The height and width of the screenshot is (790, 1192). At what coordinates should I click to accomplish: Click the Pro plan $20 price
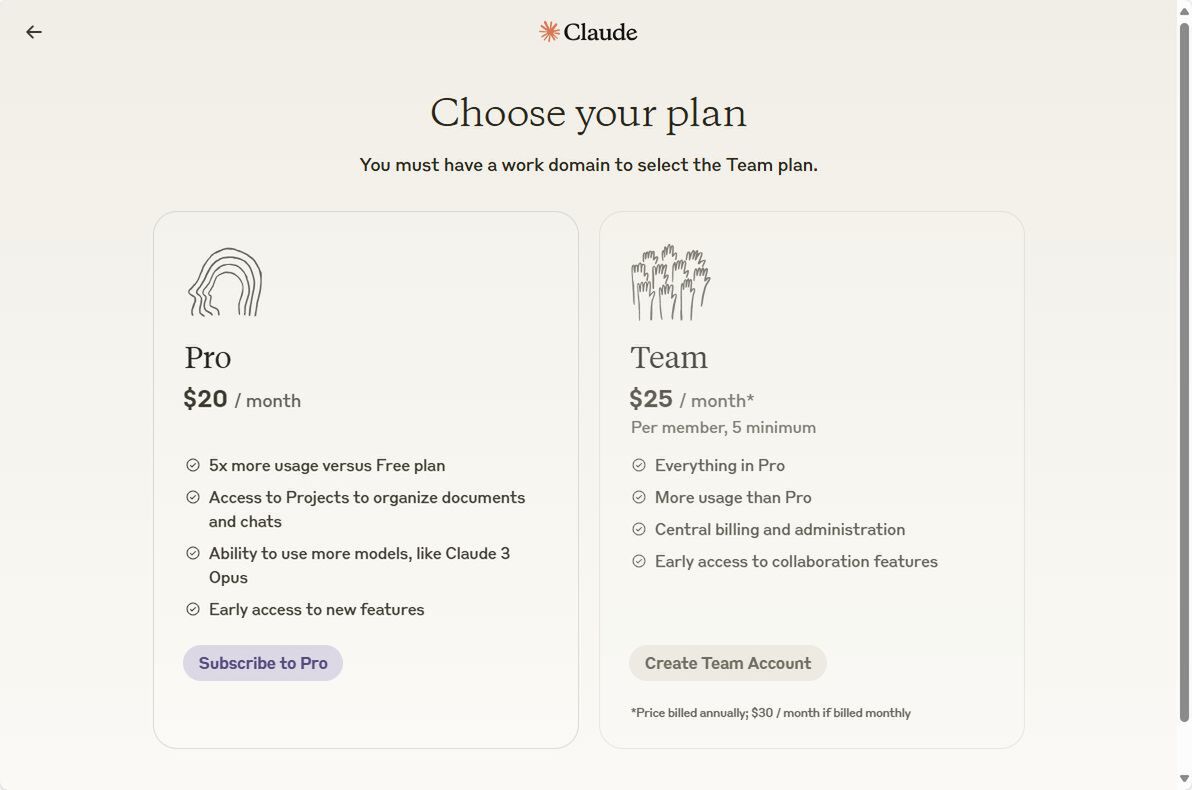tap(206, 399)
